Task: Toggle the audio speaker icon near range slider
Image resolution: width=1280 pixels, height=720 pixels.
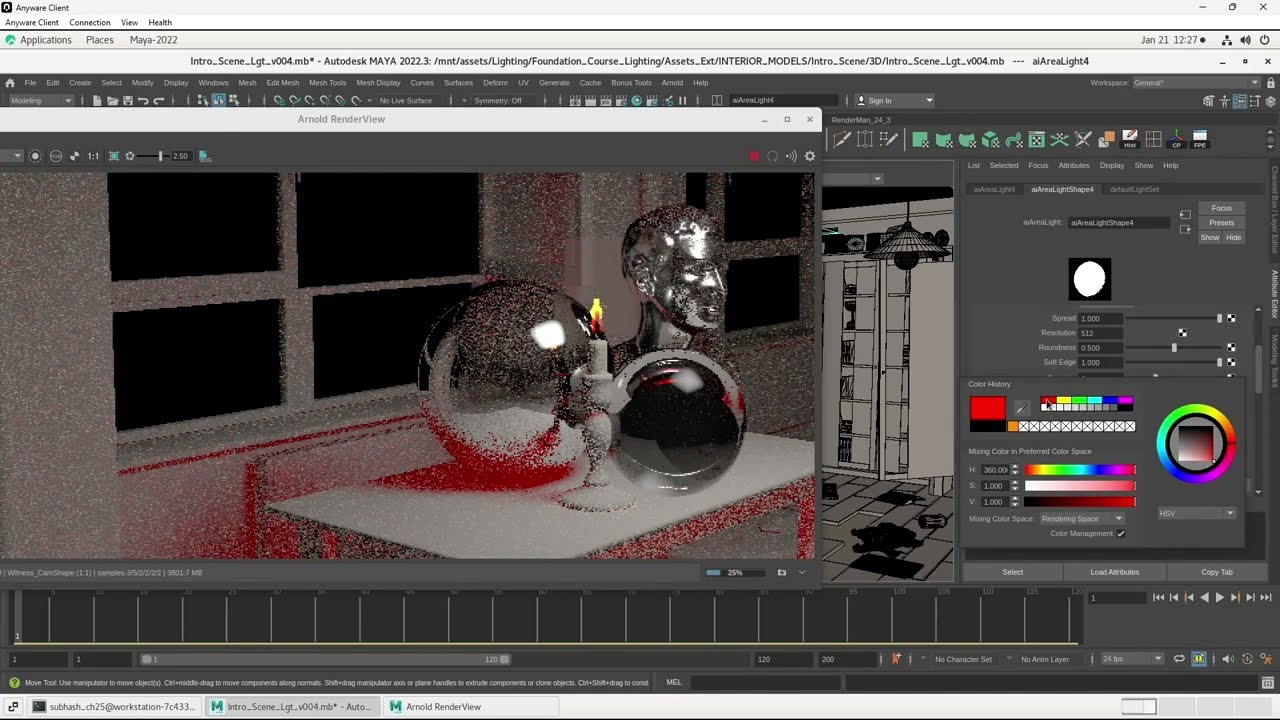Action: [x=1227, y=659]
